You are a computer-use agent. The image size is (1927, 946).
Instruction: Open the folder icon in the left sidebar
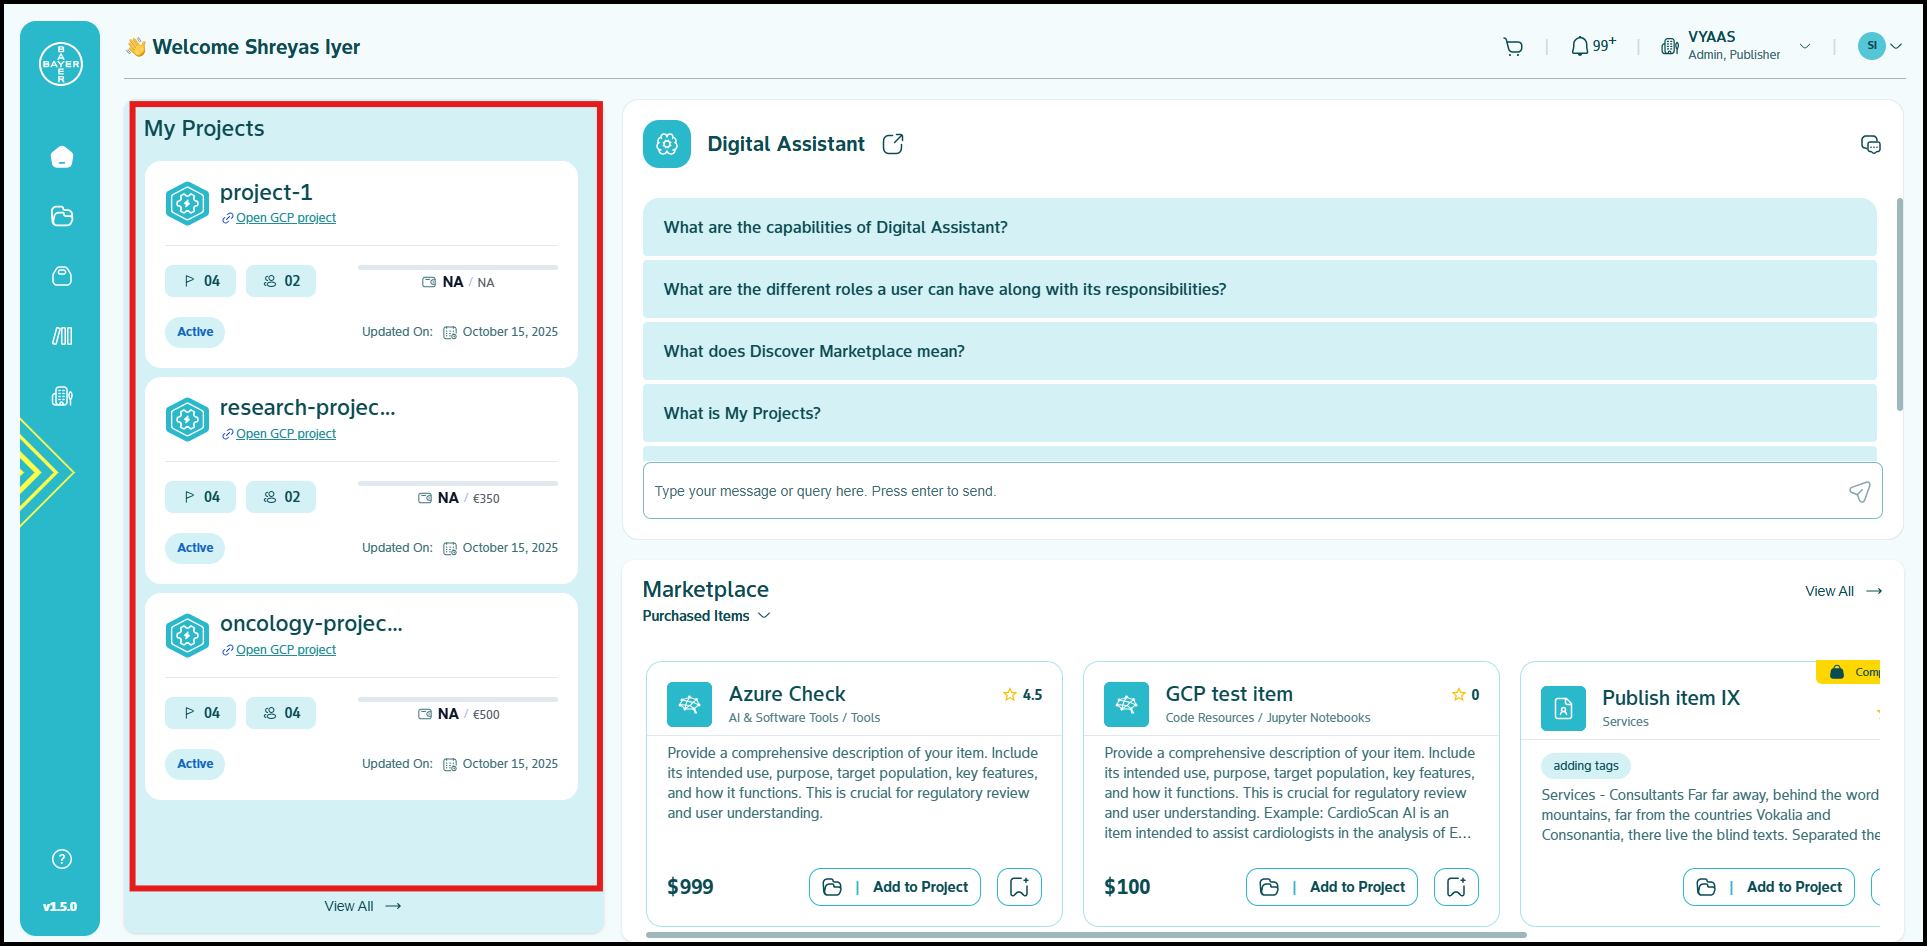point(62,216)
